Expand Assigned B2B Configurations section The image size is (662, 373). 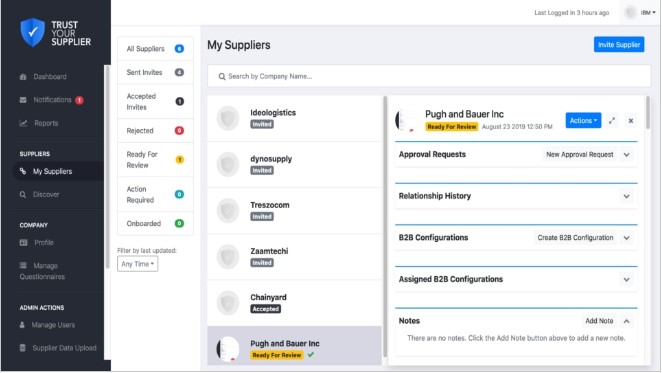point(627,280)
